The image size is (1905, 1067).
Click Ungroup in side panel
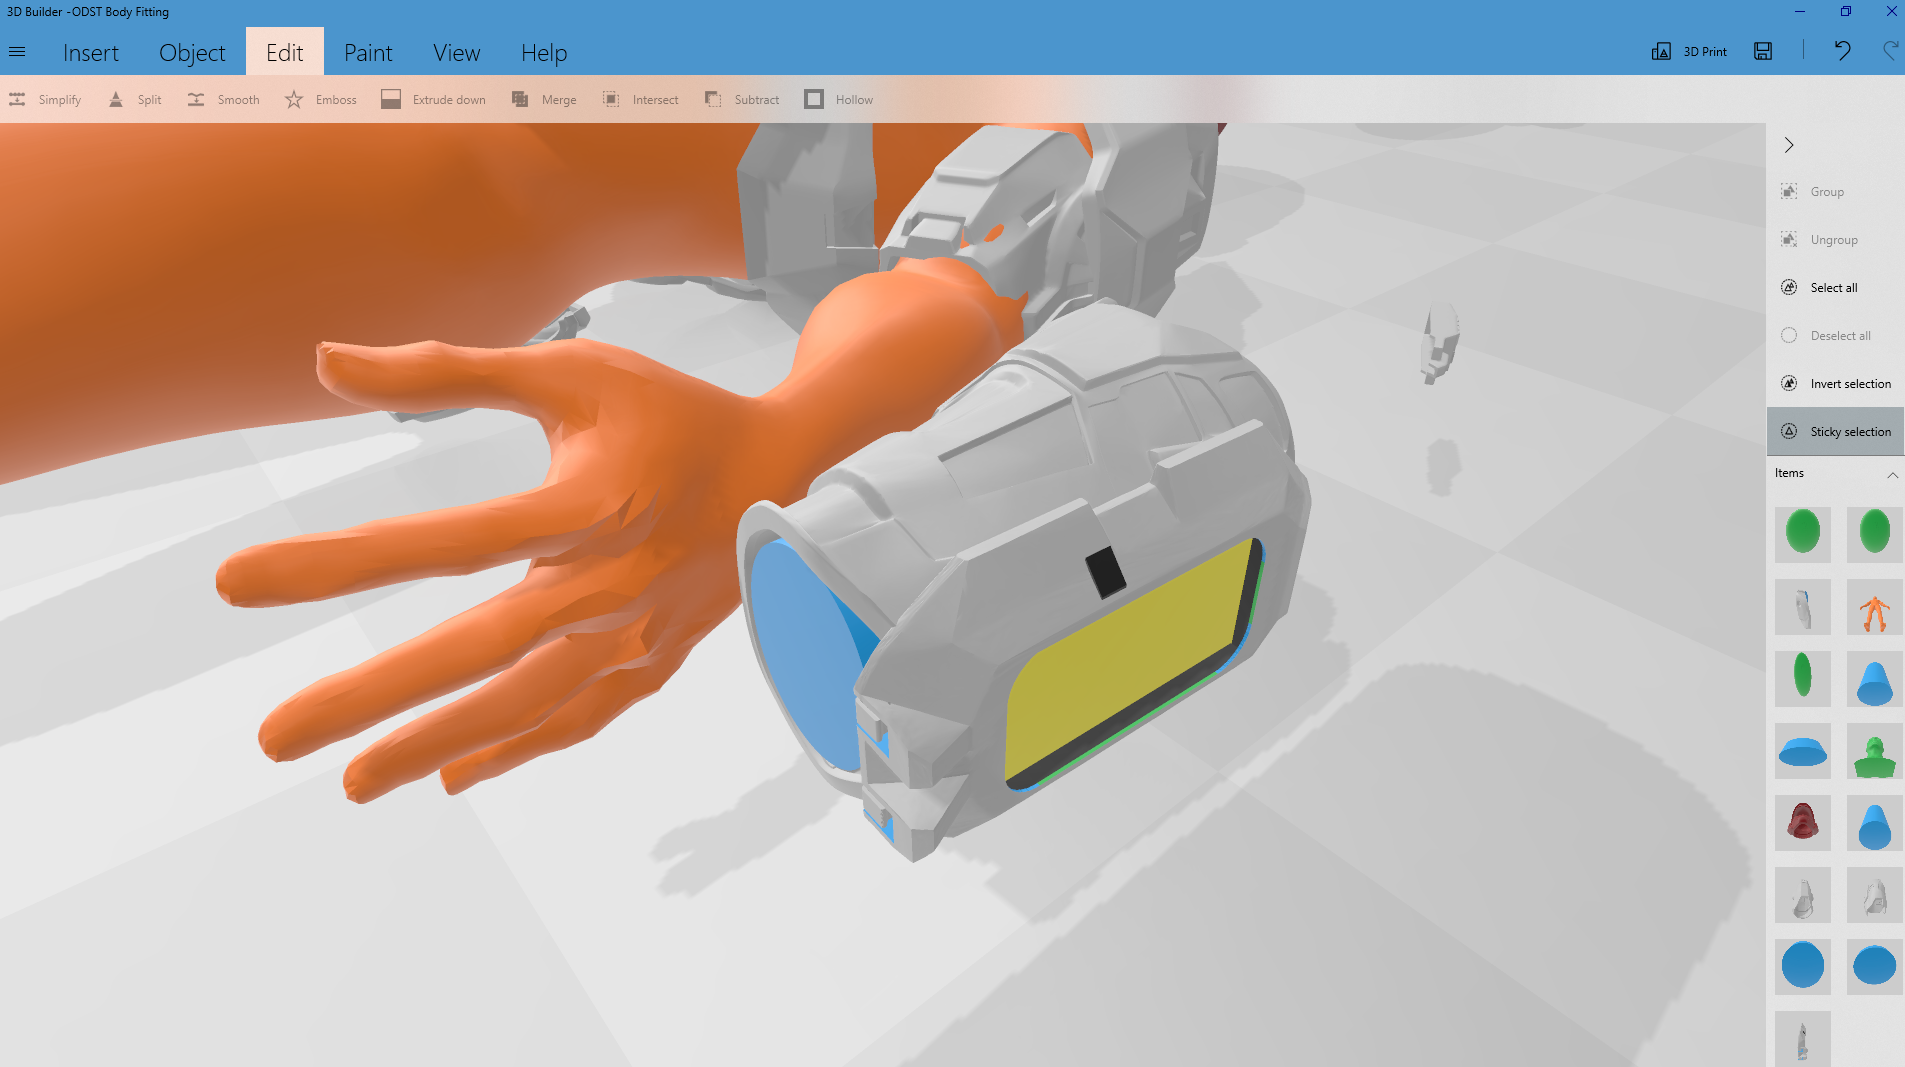[1835, 240]
